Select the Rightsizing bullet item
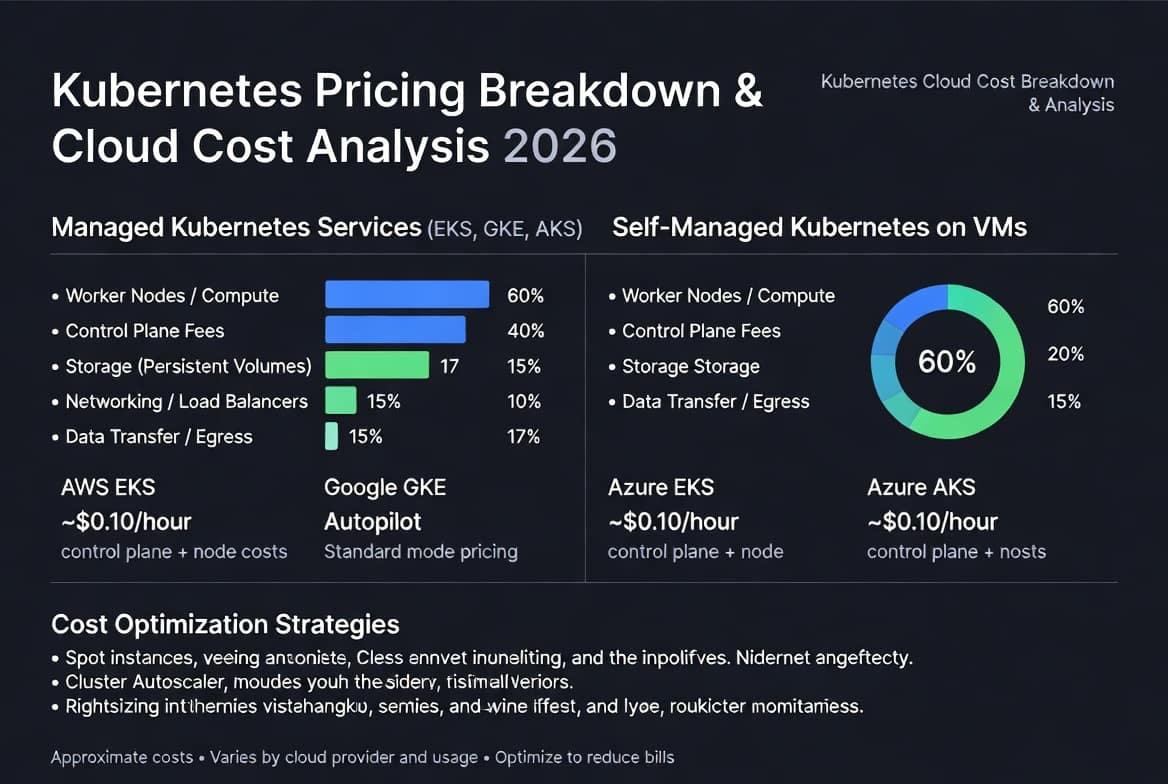Screen dimensions: 1168x784 coord(457,706)
